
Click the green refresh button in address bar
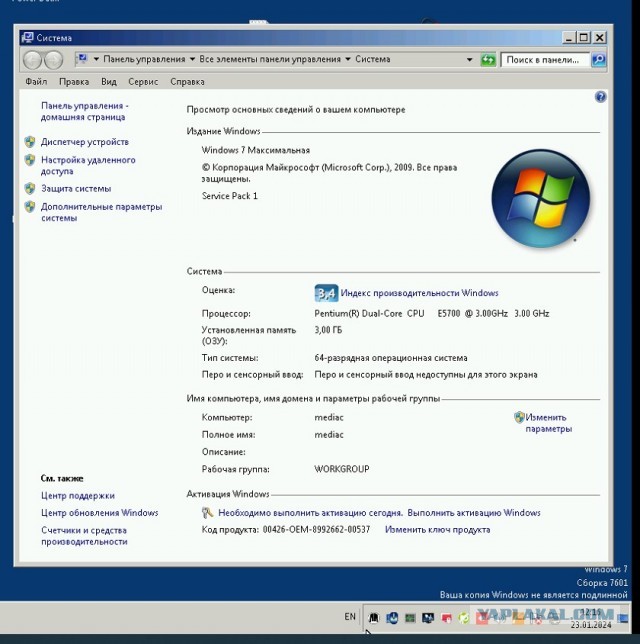[488, 60]
